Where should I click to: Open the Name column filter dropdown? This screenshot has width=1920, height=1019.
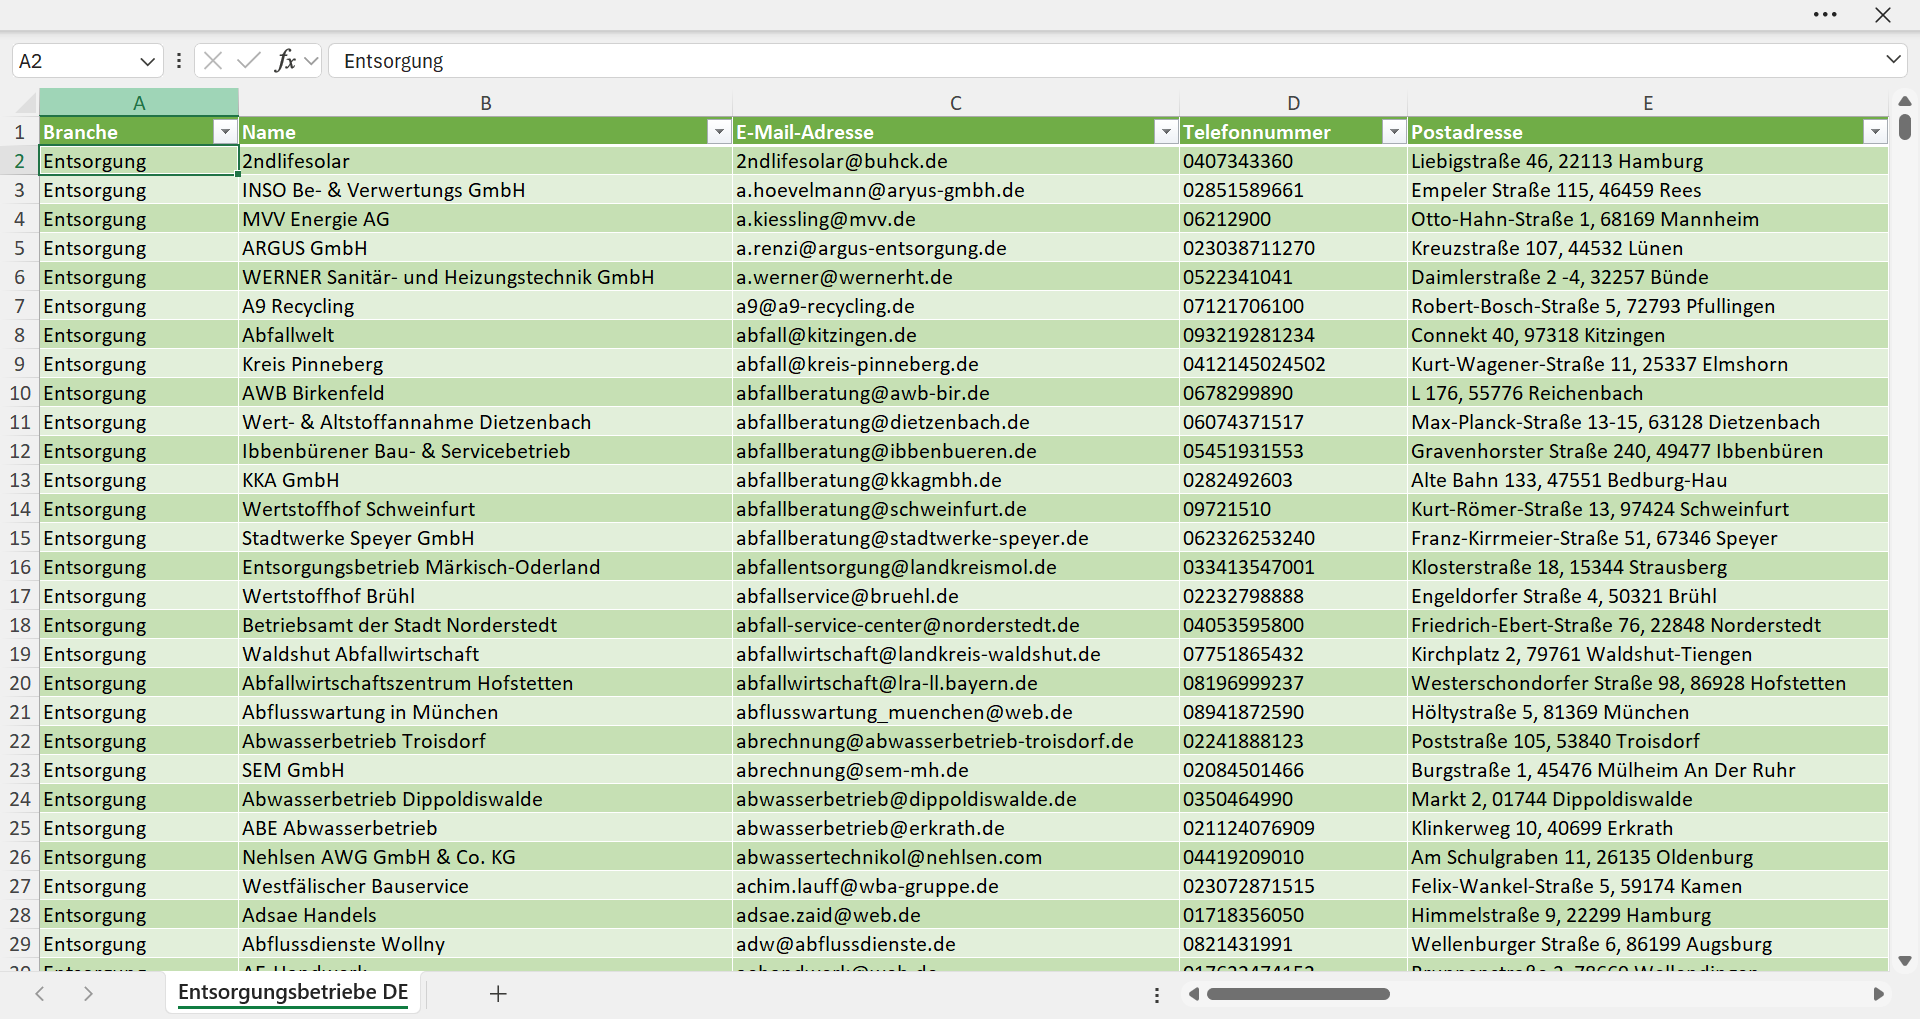point(719,132)
